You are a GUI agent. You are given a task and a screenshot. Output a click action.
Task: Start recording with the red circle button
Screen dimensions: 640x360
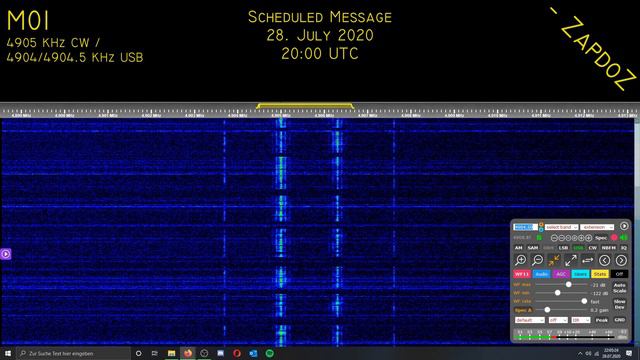[614, 238]
